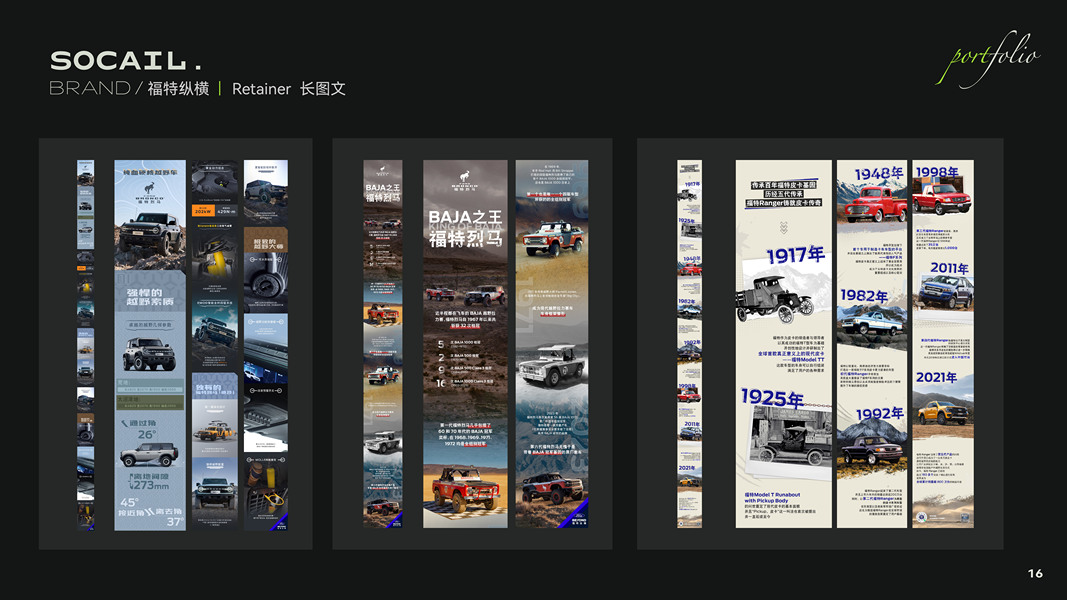Click the '2021年' heading
The image size is (1067, 600).
(x=936, y=377)
